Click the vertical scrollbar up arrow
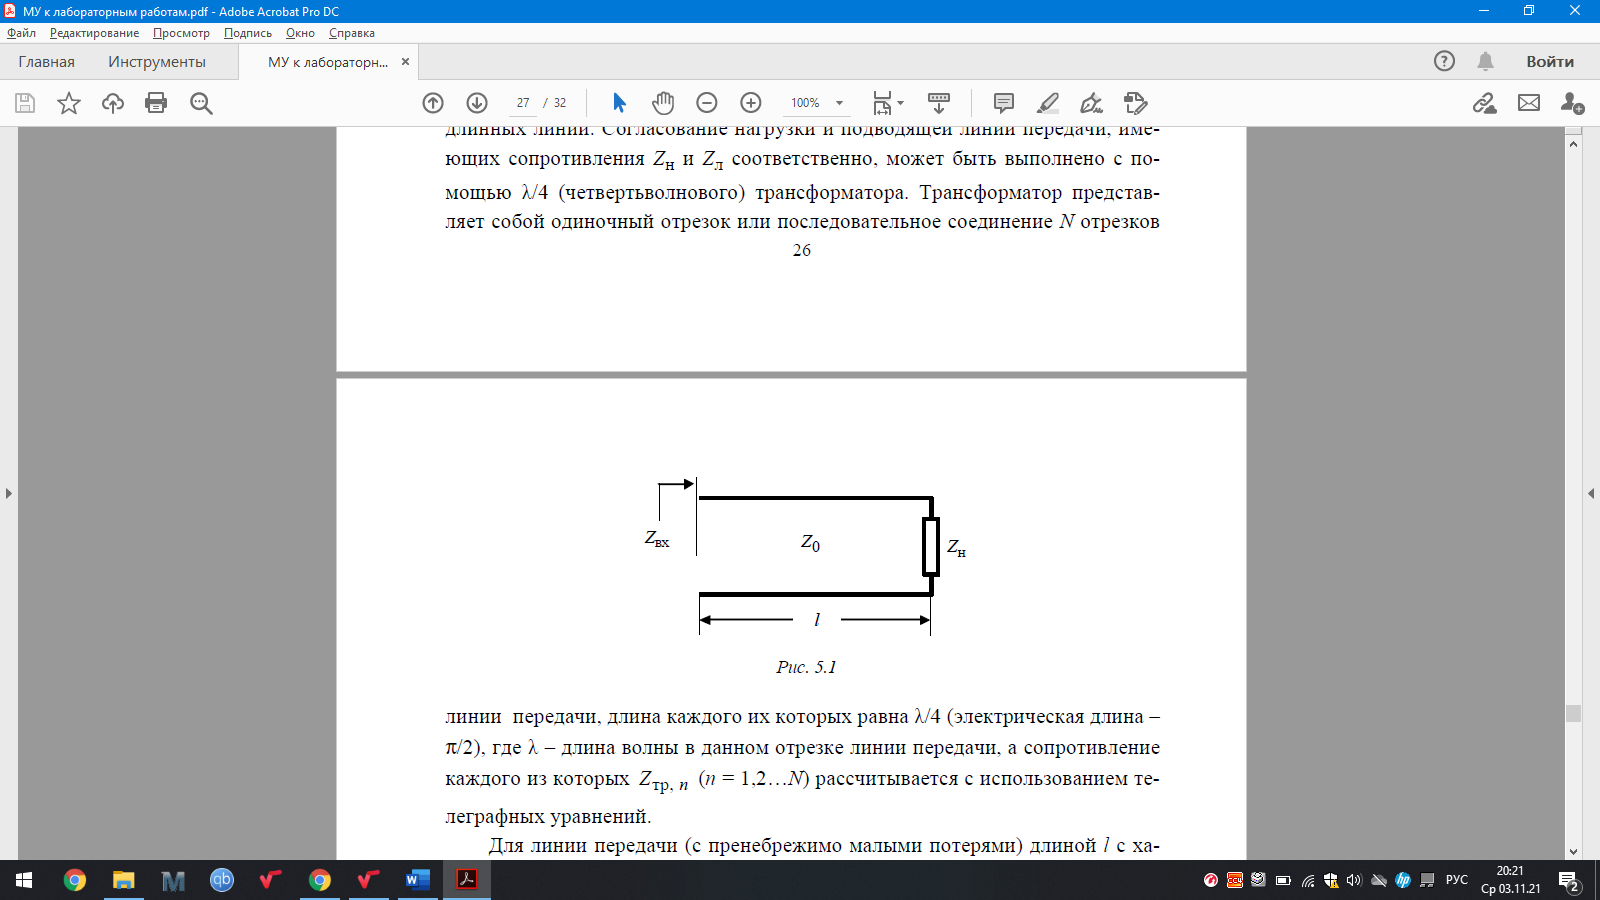Image resolution: width=1600 pixels, height=900 pixels. (1574, 144)
